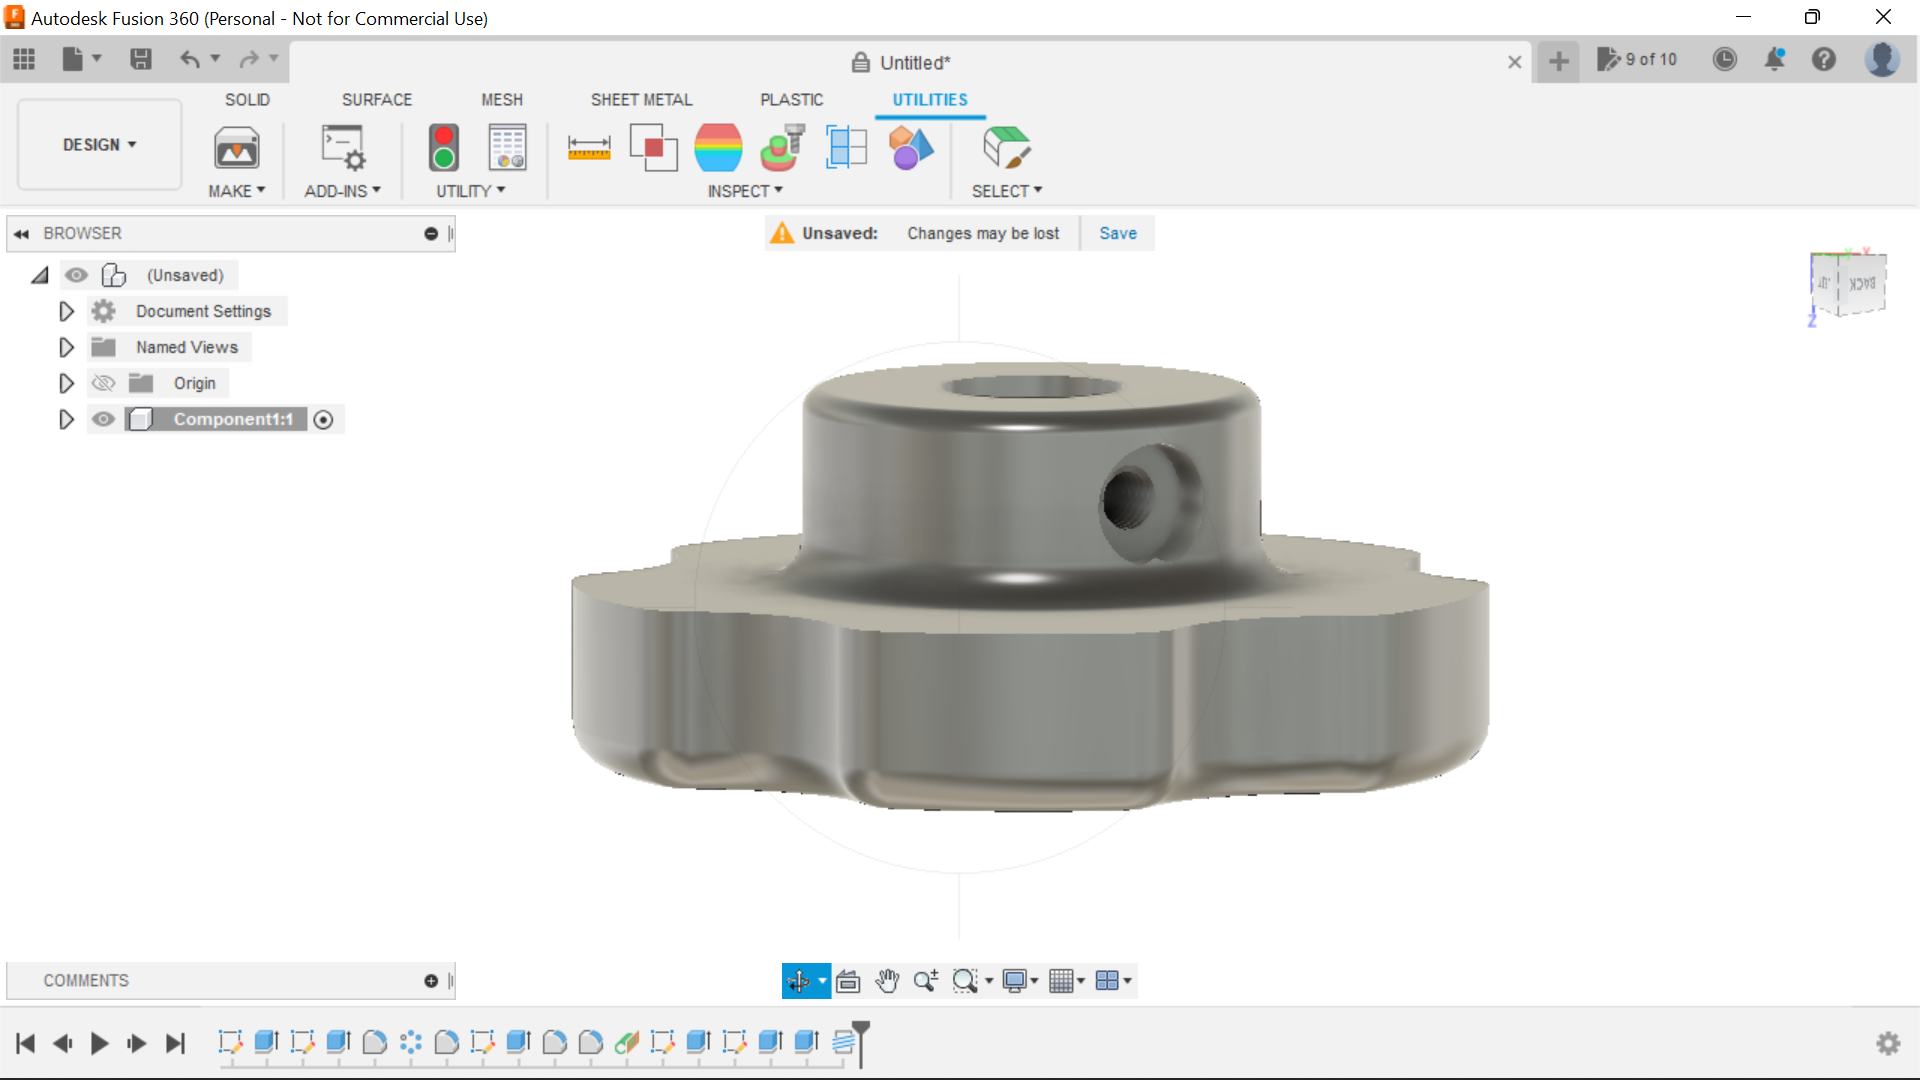Open the 3D Print make tool

[x=237, y=148]
